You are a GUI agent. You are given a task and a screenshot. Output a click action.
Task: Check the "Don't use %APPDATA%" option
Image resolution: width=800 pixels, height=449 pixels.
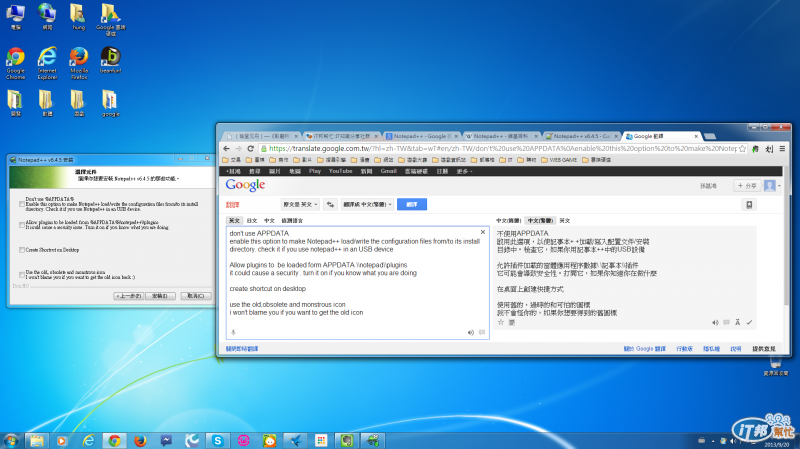click(x=21, y=204)
